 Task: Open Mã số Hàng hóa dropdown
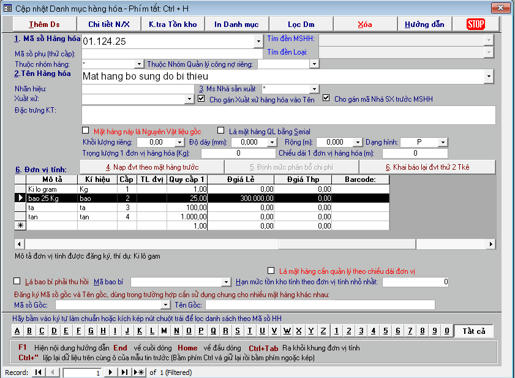pos(258,41)
